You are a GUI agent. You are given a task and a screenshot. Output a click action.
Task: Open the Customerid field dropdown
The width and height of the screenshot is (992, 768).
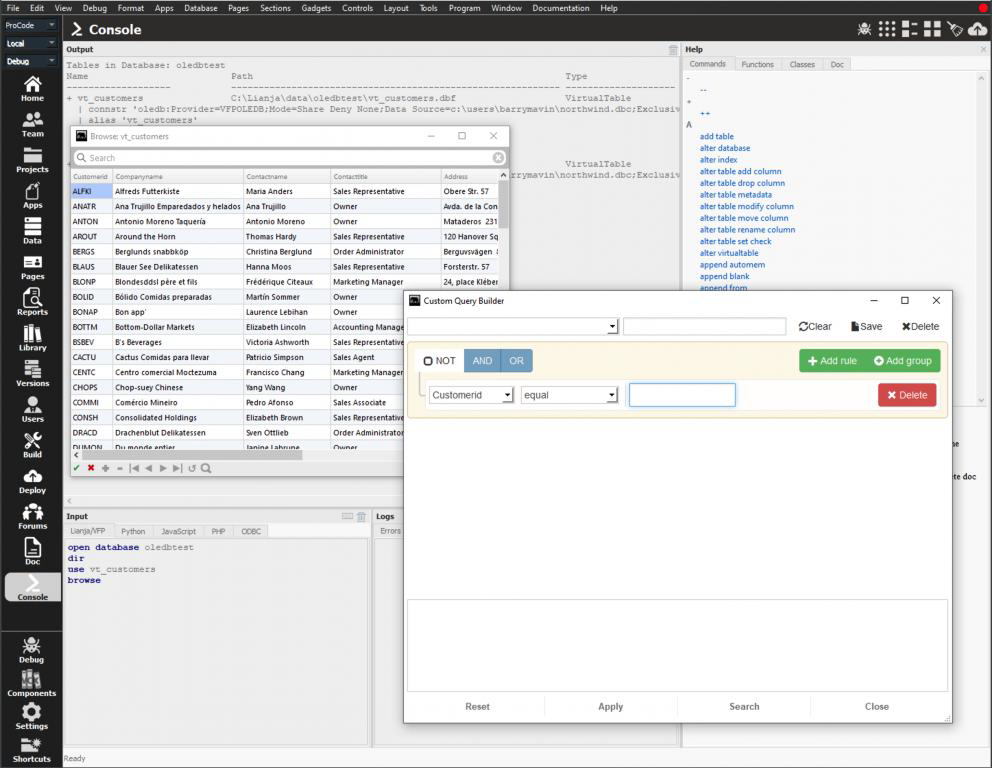tap(470, 395)
